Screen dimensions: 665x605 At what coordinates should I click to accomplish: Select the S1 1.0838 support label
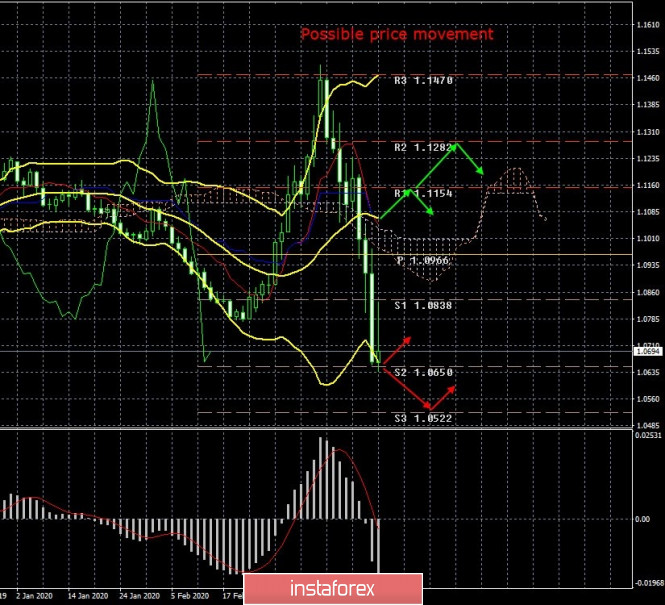click(x=423, y=306)
